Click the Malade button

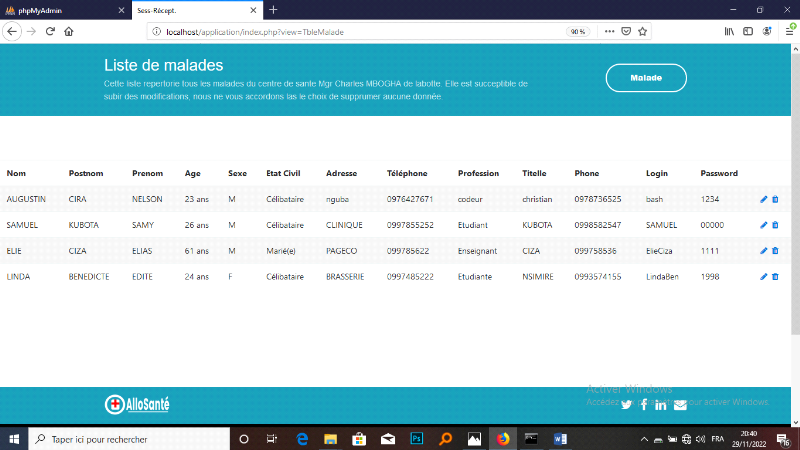646,78
